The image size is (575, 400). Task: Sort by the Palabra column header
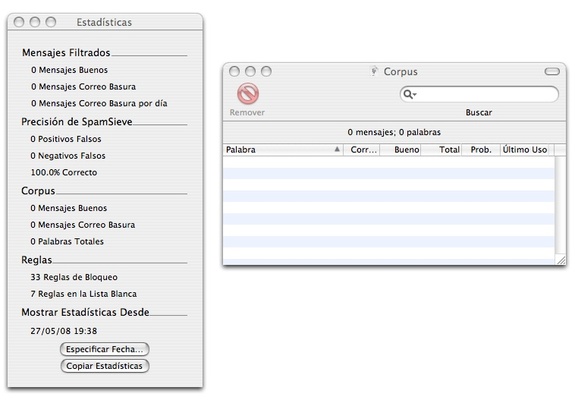(x=283, y=150)
